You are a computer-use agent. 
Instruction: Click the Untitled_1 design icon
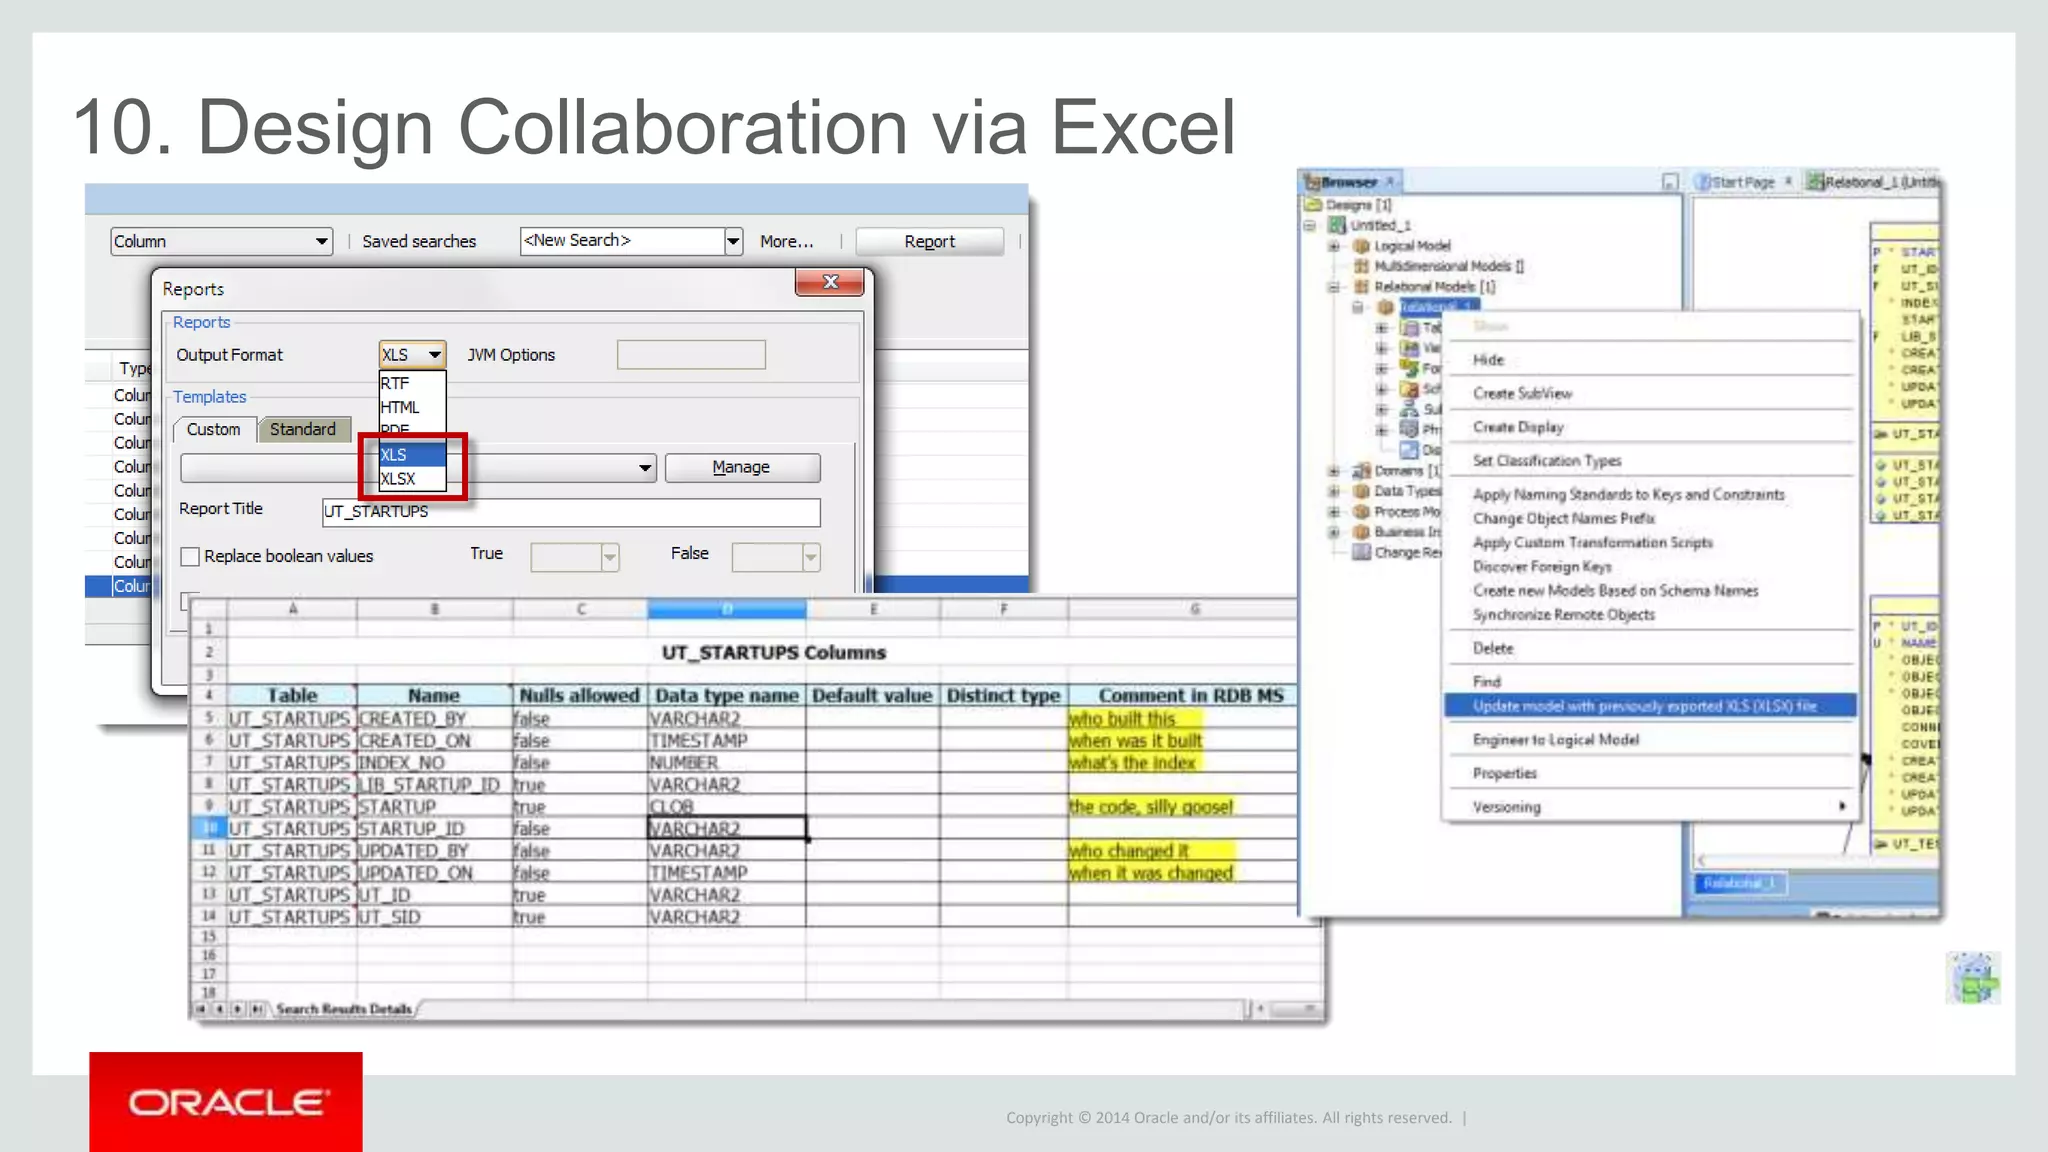click(x=1337, y=225)
